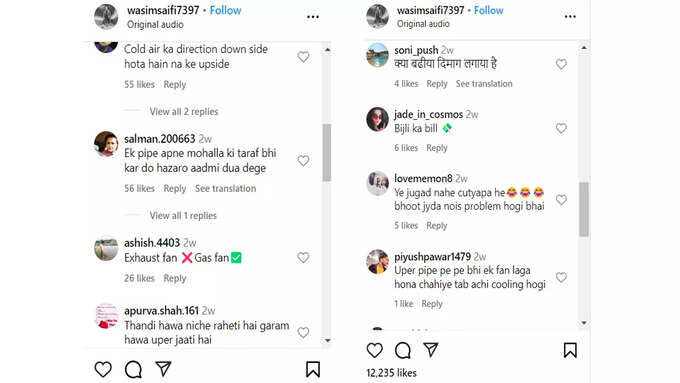
Task: Click Follow in the right panel header
Action: point(489,10)
